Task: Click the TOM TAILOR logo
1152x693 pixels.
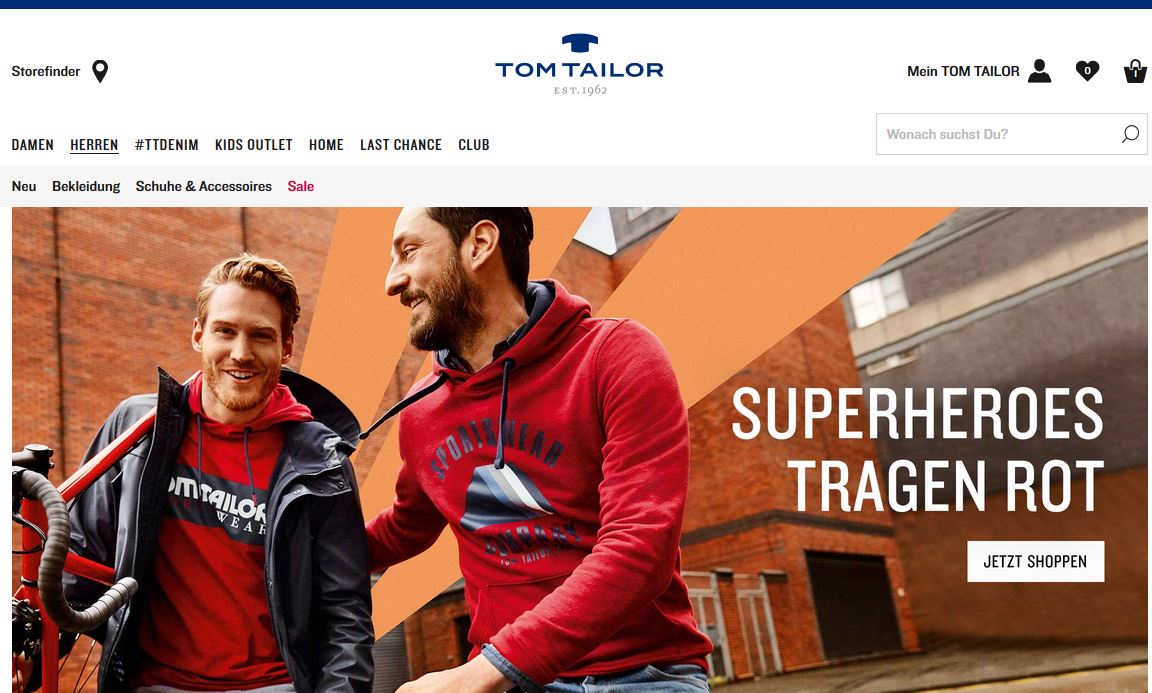Action: tap(580, 65)
